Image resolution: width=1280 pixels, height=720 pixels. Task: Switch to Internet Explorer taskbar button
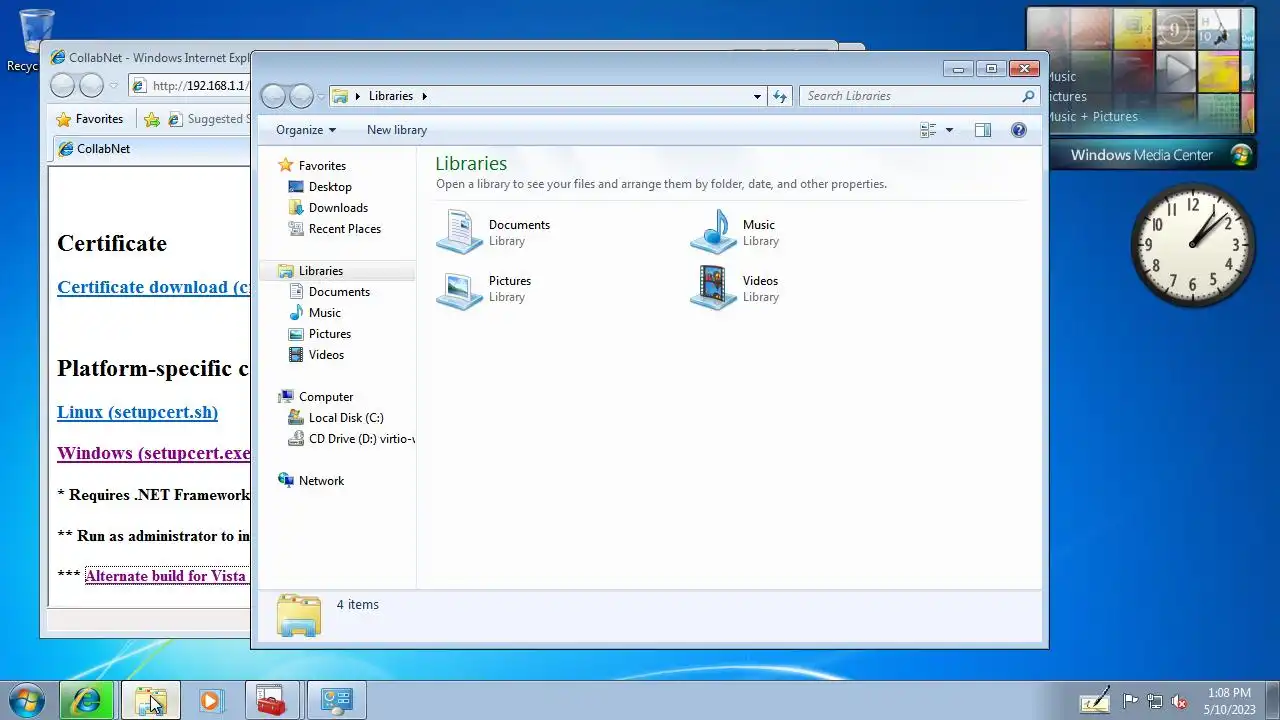pyautogui.click(x=87, y=700)
